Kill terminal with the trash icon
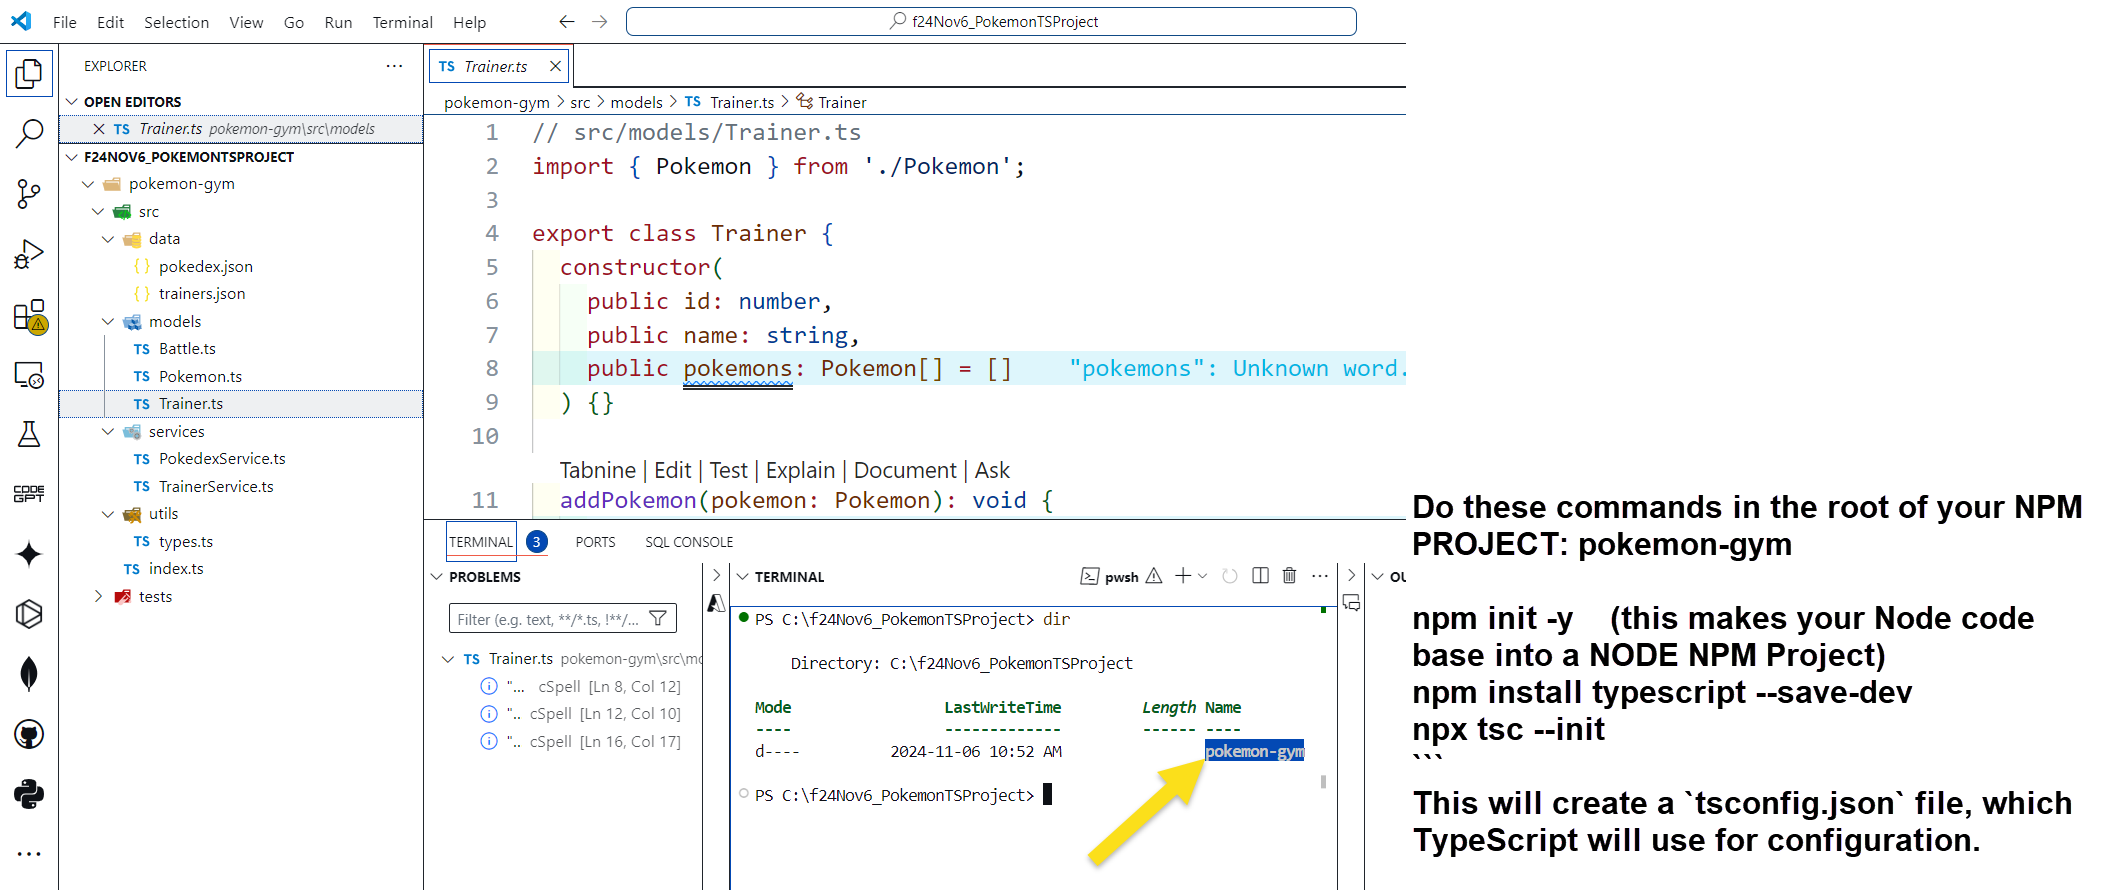This screenshot has height=893, width=2116. click(x=1289, y=576)
